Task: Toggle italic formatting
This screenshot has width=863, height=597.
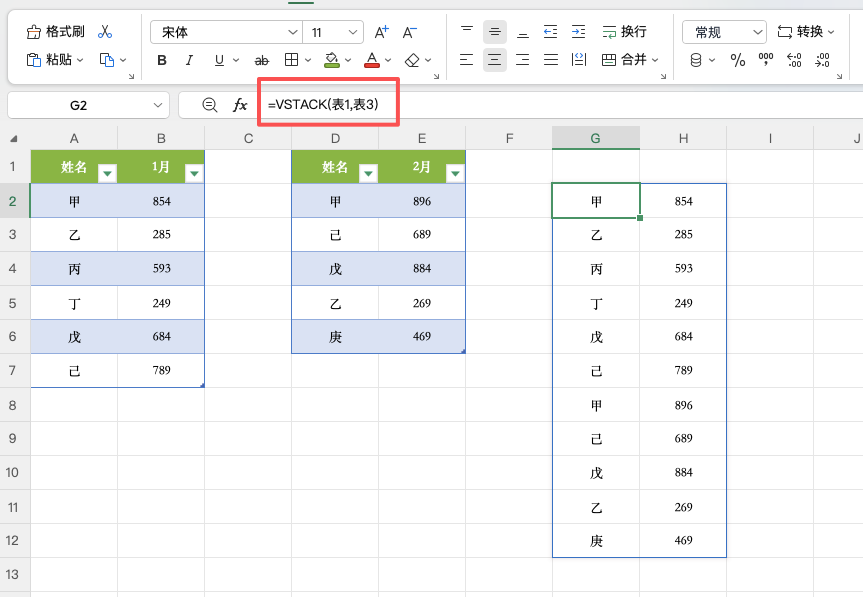Action: pos(189,60)
